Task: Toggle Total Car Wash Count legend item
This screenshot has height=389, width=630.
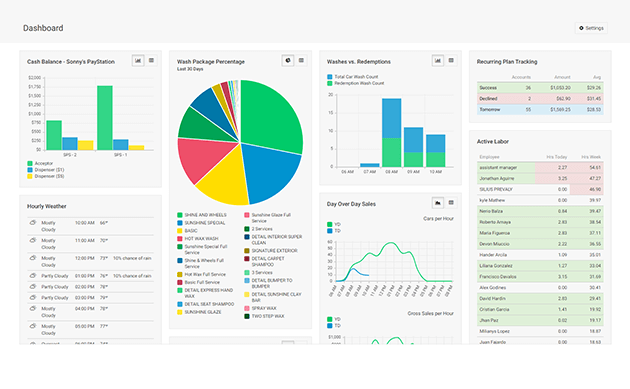Action: (x=353, y=77)
